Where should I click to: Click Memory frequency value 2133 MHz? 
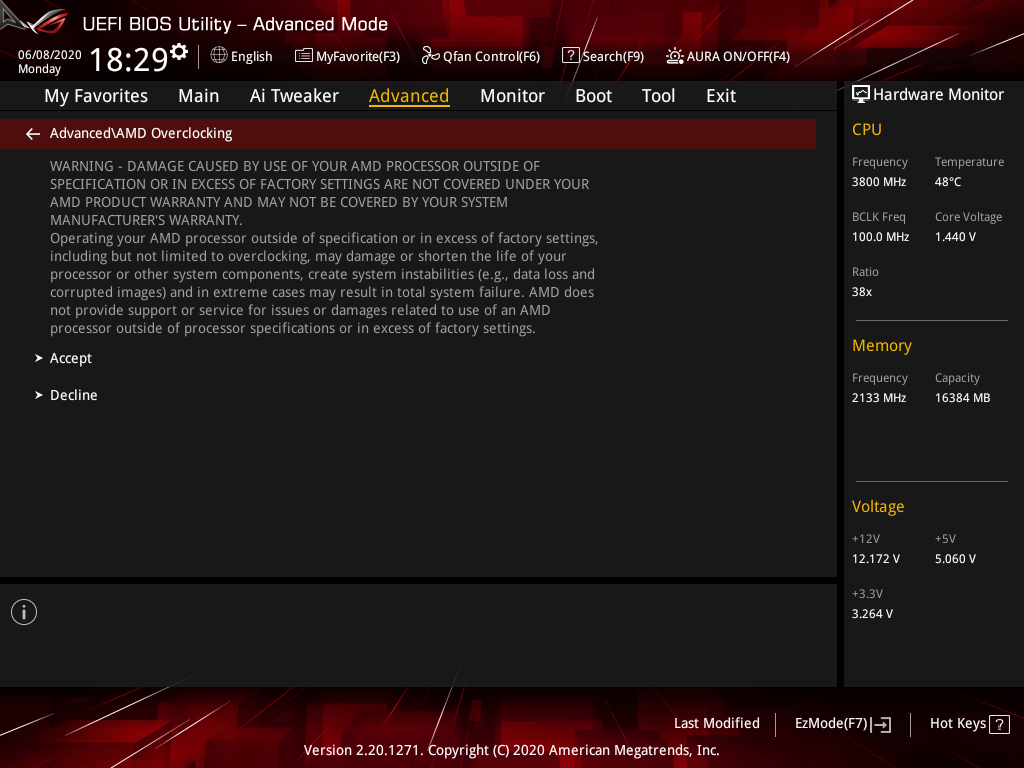click(x=878, y=398)
